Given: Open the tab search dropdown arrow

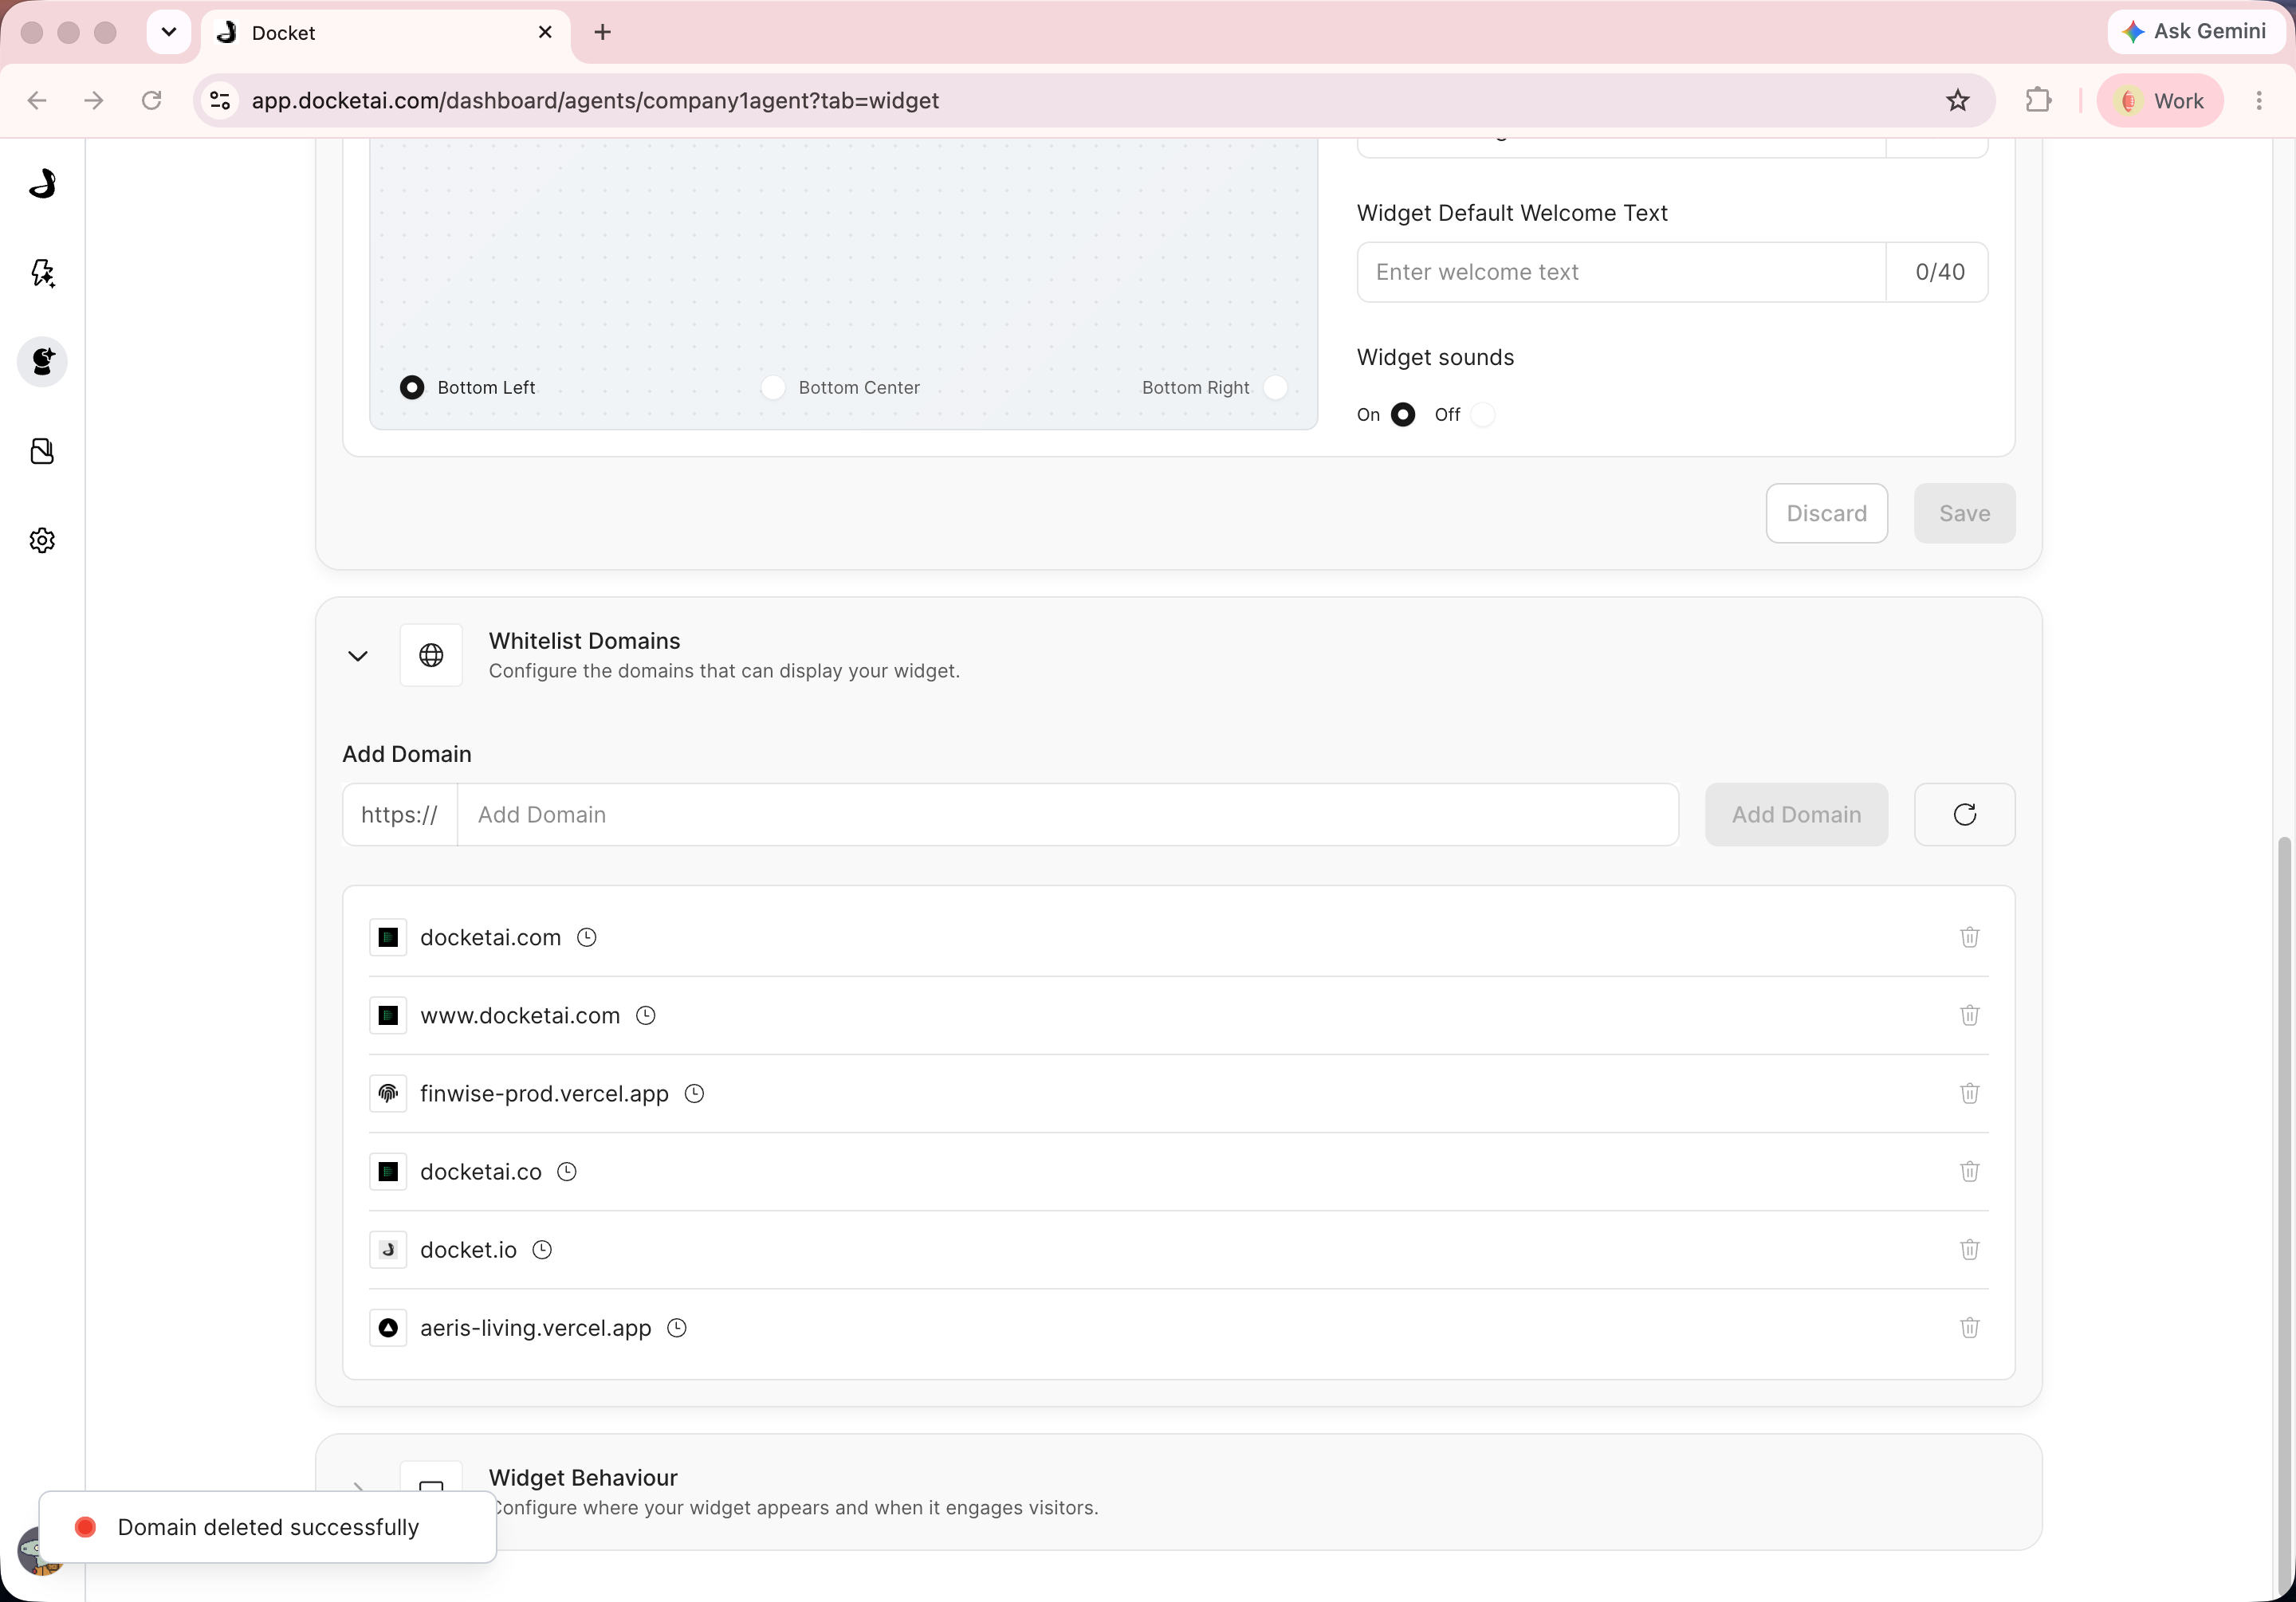Looking at the screenshot, I should [x=169, y=32].
